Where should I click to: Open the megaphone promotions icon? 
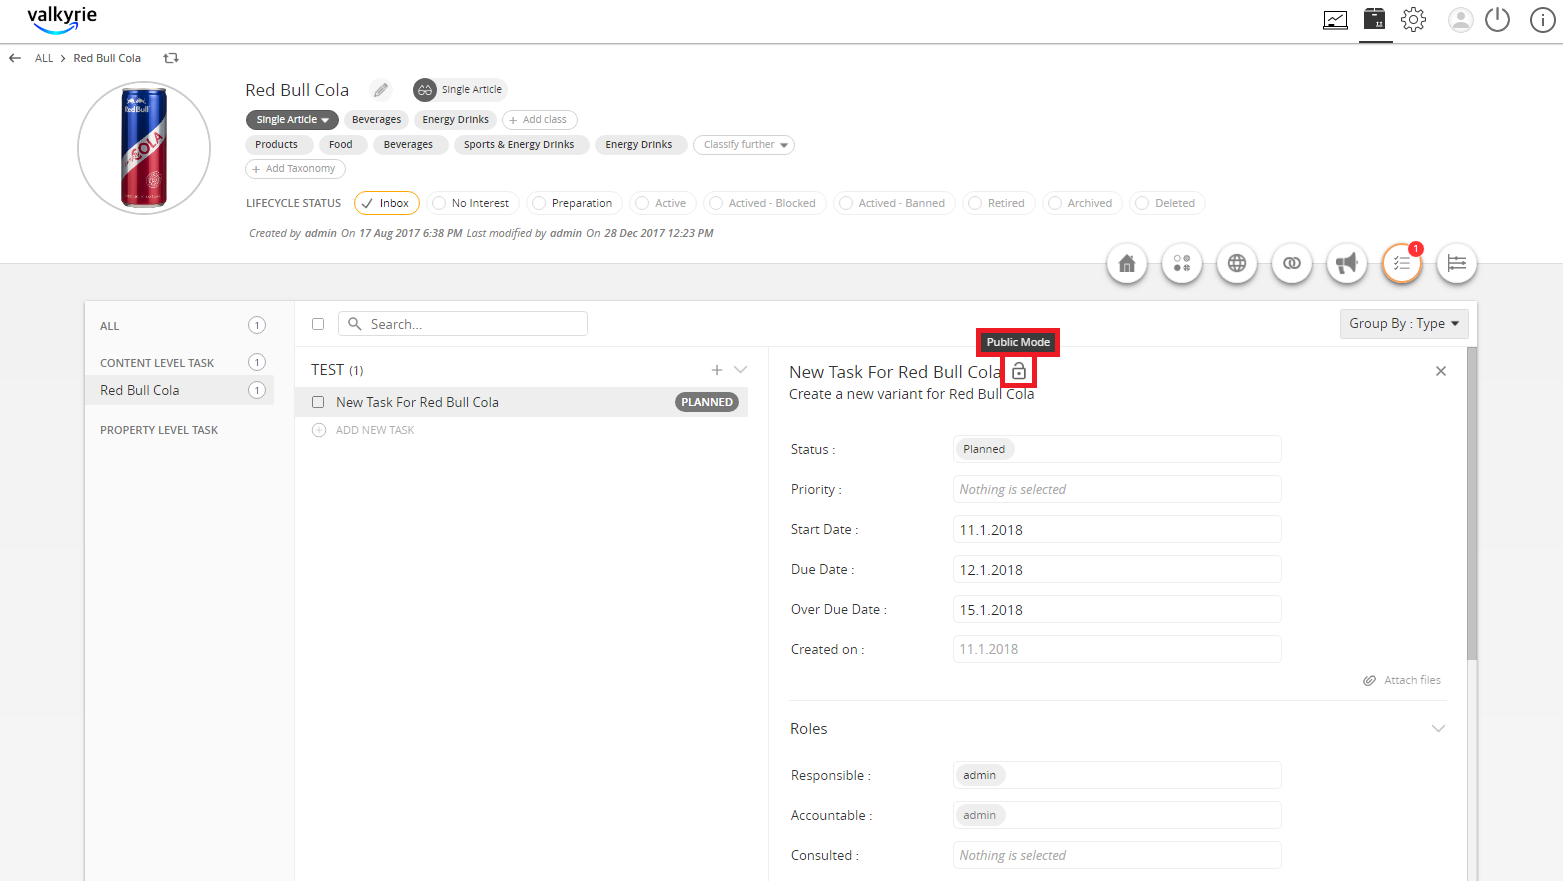pyautogui.click(x=1347, y=263)
